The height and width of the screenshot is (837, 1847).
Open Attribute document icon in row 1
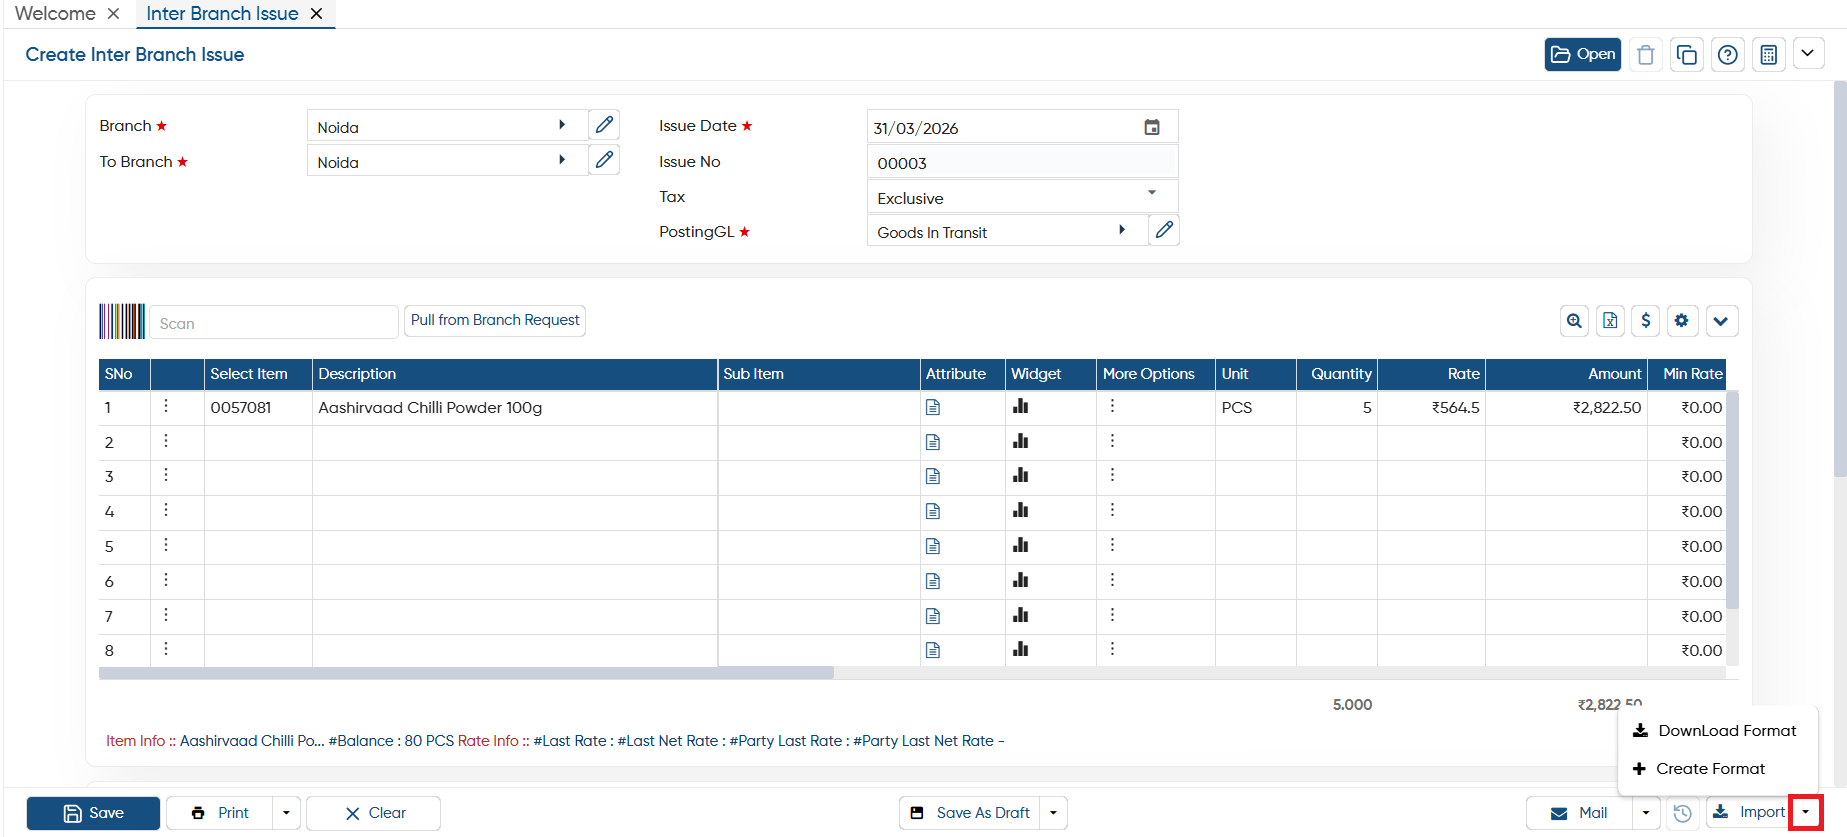point(933,407)
